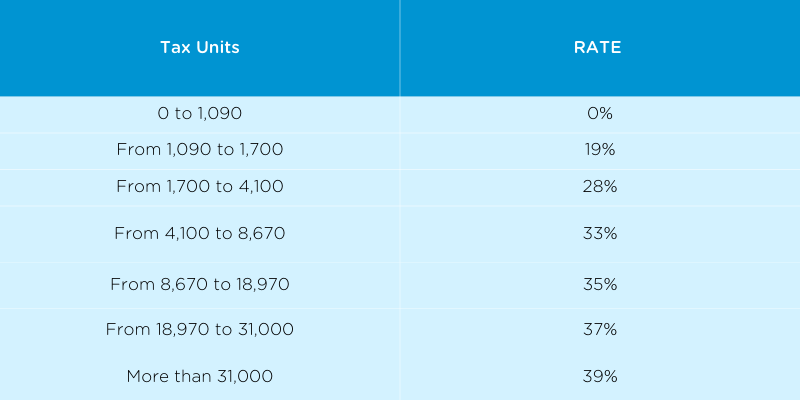This screenshot has width=800, height=400.
Task: Click the separator line between 0% and 19% rows
Action: tap(600, 132)
